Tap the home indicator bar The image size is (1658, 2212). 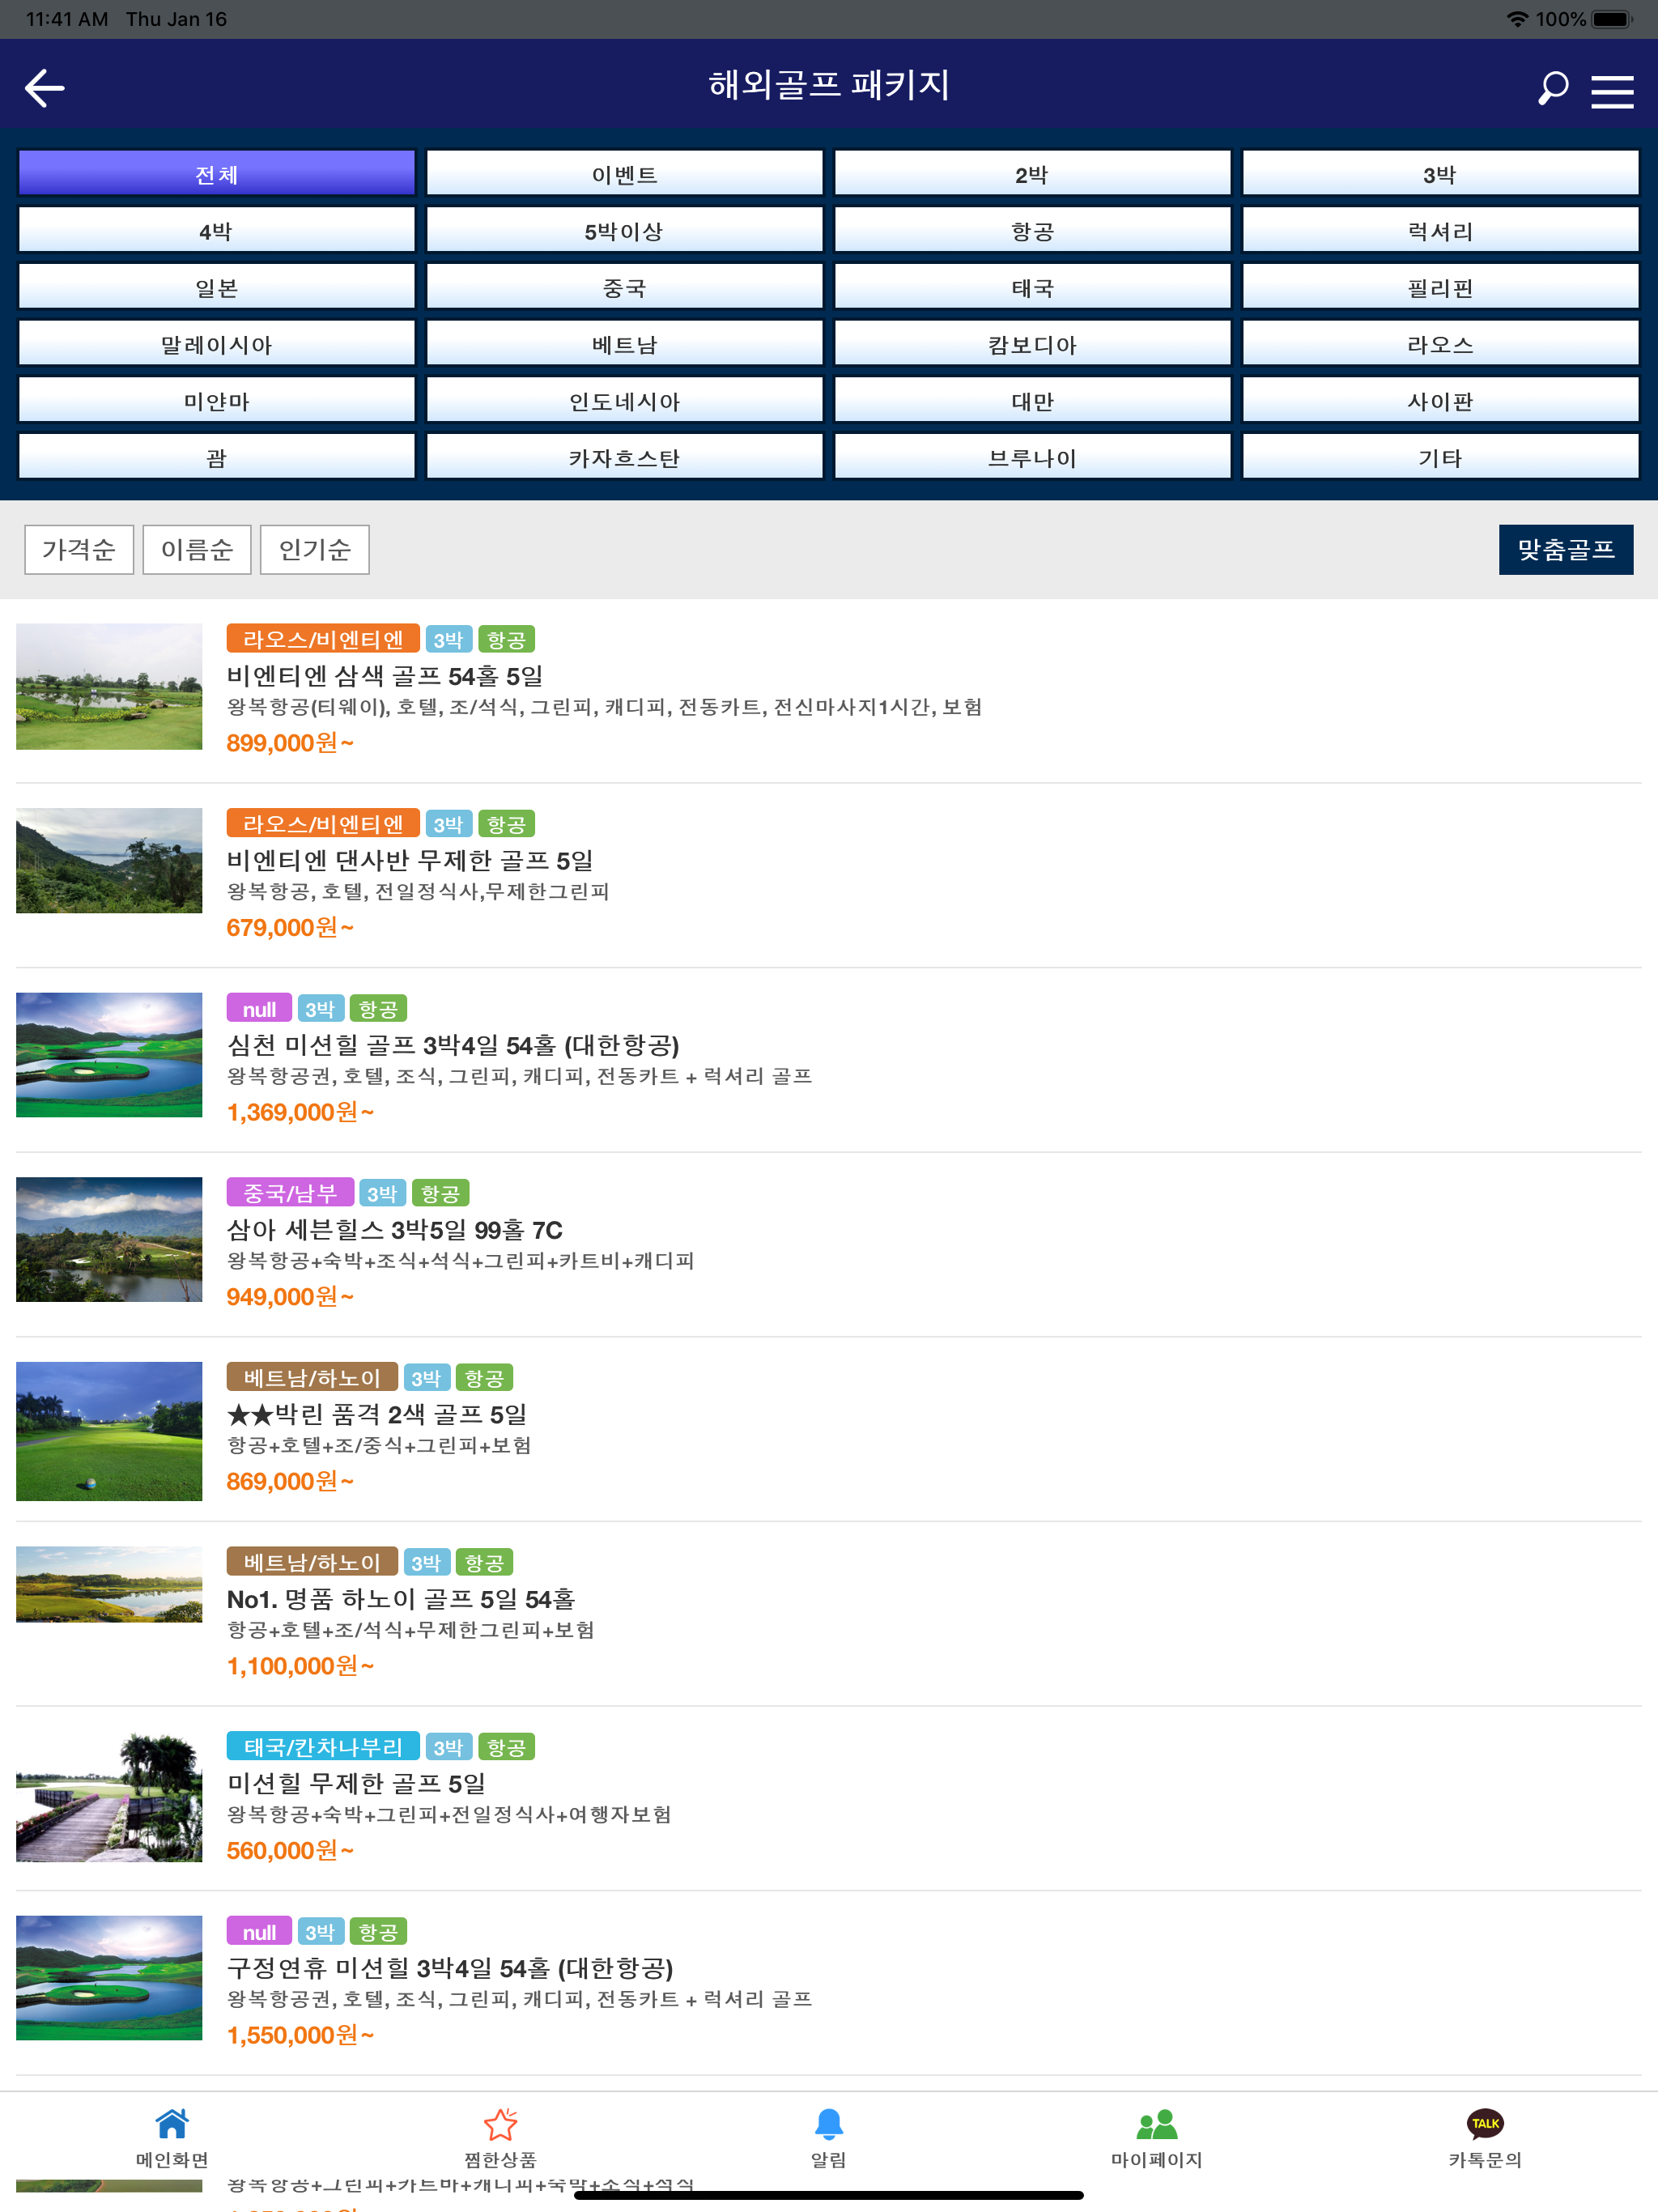point(829,2195)
